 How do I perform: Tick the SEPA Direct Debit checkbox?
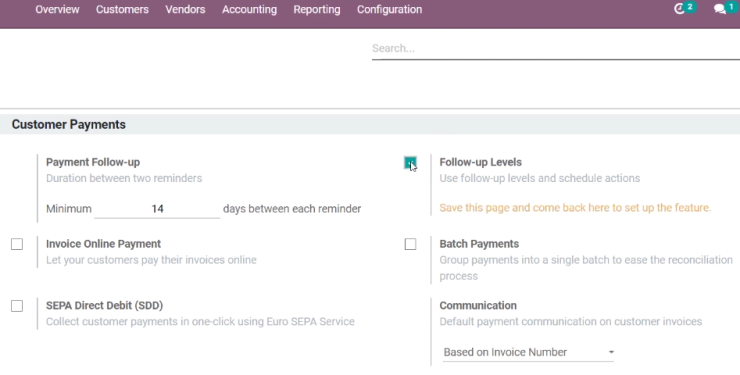(x=17, y=306)
